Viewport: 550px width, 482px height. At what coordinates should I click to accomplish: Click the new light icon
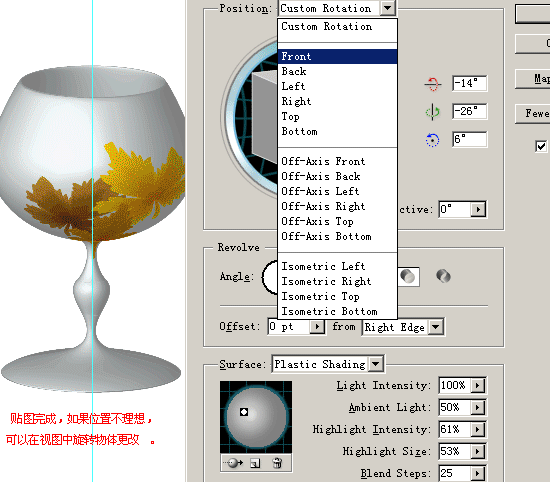(x=255, y=463)
